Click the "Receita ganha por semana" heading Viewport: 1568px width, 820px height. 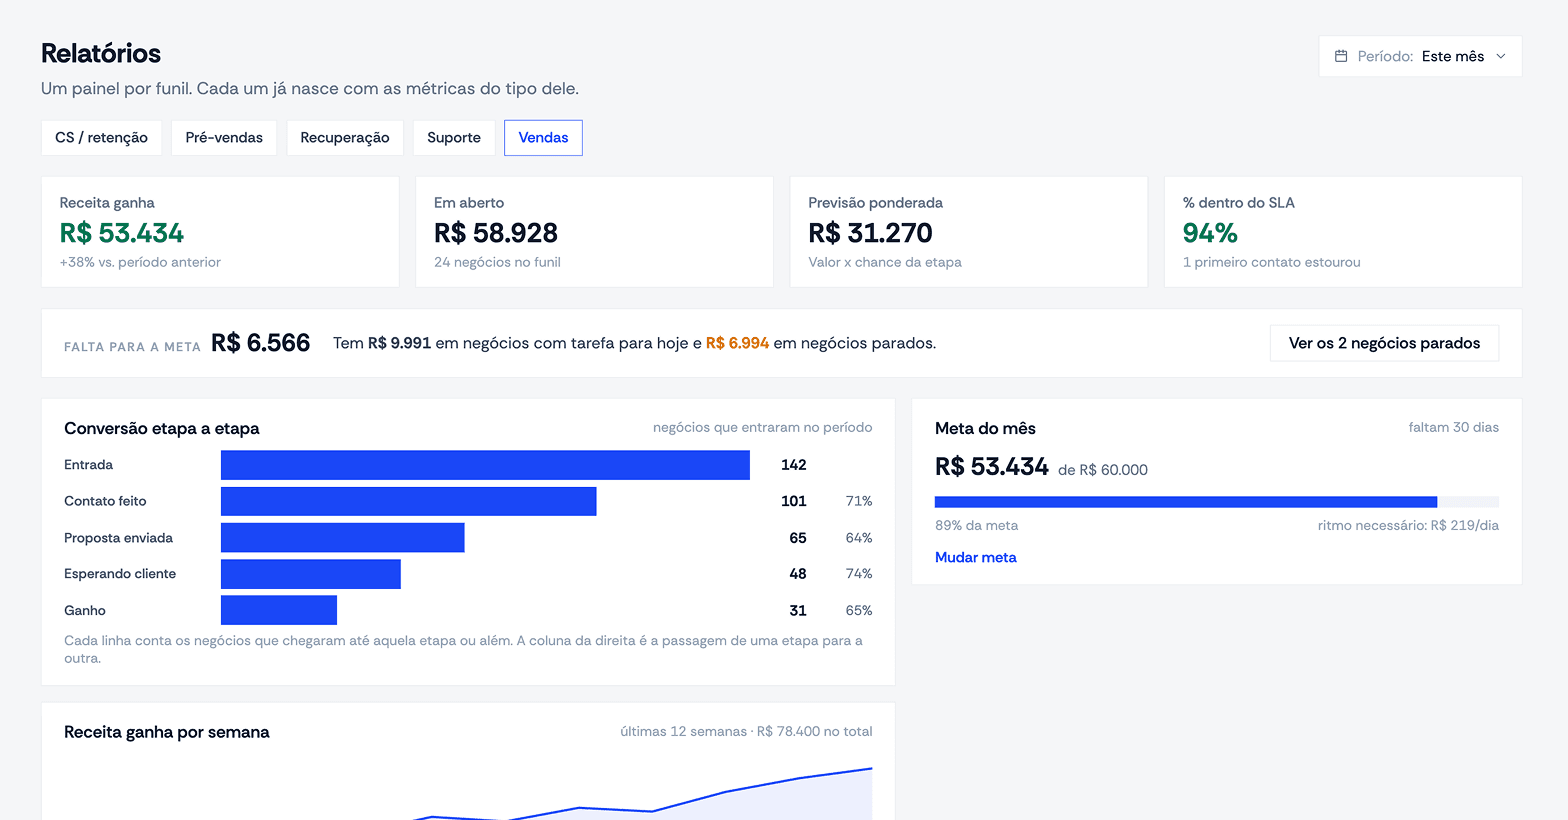[x=167, y=732]
